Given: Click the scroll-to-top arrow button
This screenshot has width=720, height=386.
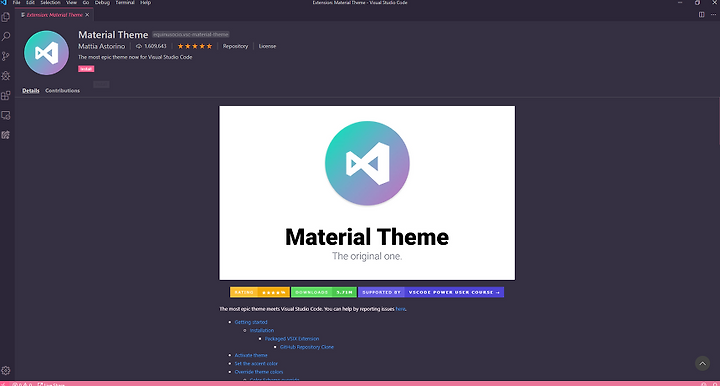Looking at the screenshot, I should (x=702, y=364).
